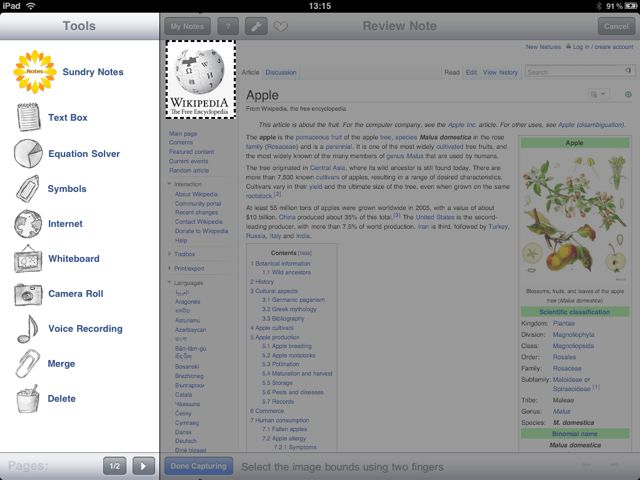Select the Read tab
Screen dimensions: 640x480
[x=452, y=72]
